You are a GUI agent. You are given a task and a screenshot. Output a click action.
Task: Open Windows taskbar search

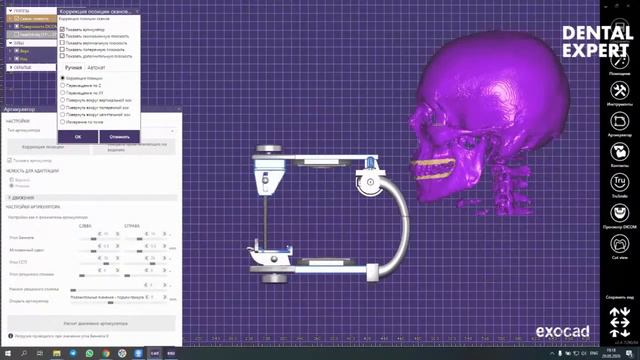click(x=24, y=353)
